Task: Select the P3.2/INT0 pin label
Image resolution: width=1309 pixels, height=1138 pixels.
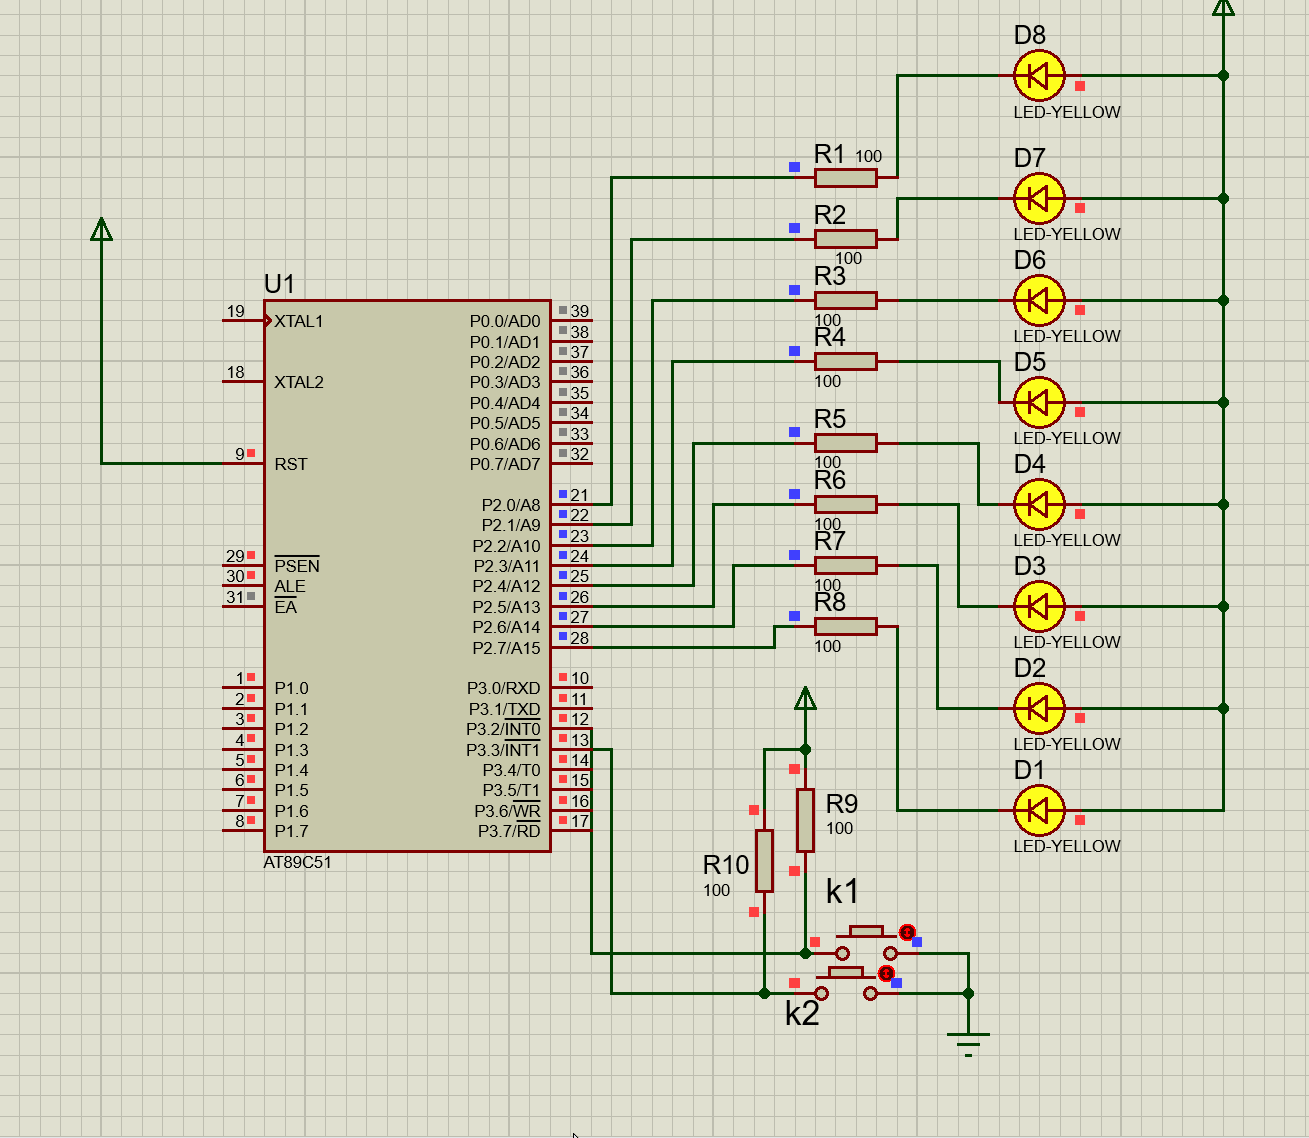Action: (503, 729)
